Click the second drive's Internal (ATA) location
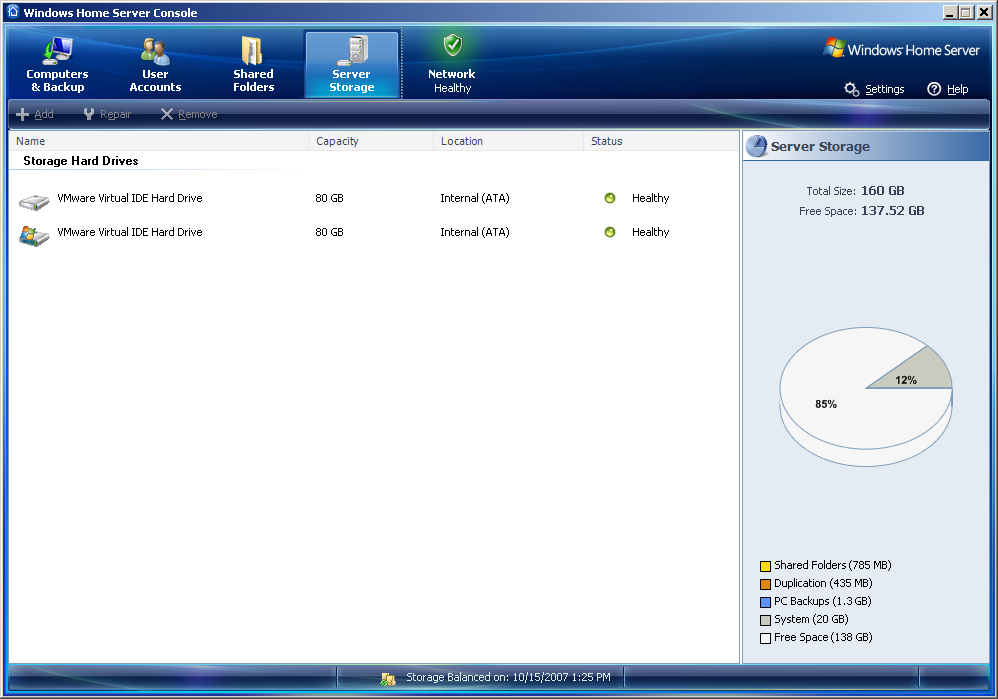The width and height of the screenshot is (998, 699). click(475, 232)
